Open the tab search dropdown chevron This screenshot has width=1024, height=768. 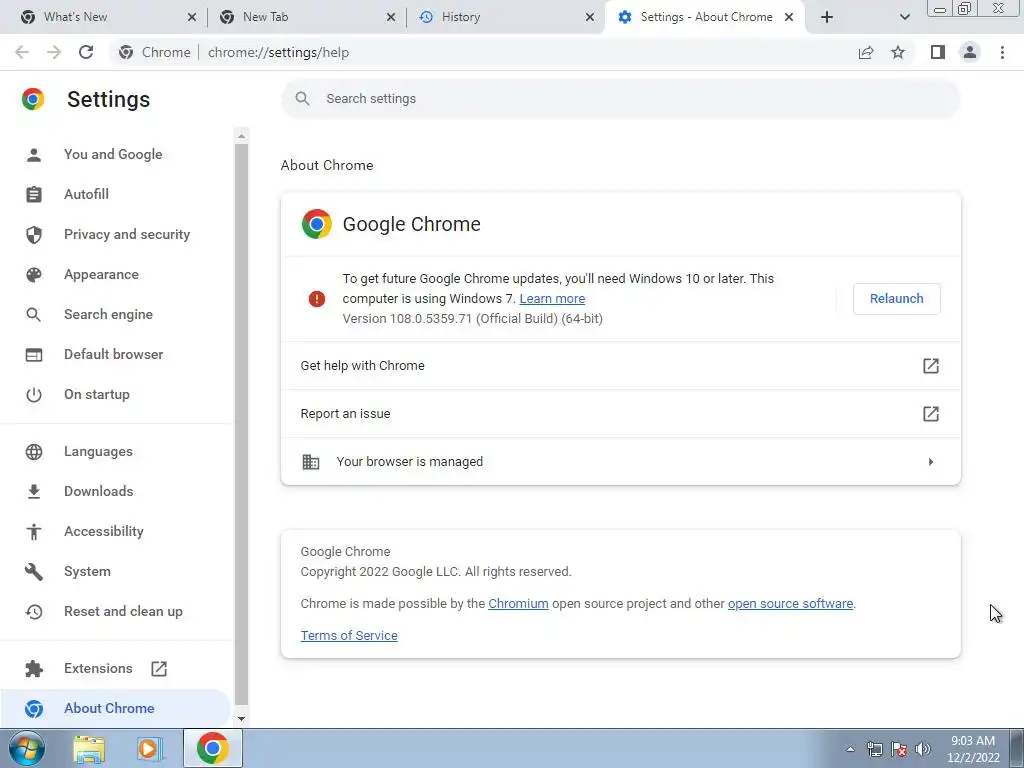904,17
